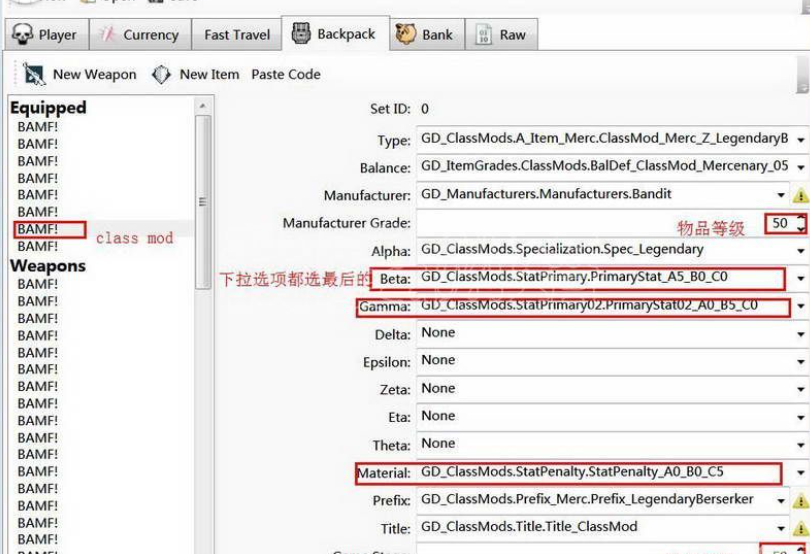Screen dimensions: 810x554
Task: Click Paste Code button
Action: click(286, 75)
